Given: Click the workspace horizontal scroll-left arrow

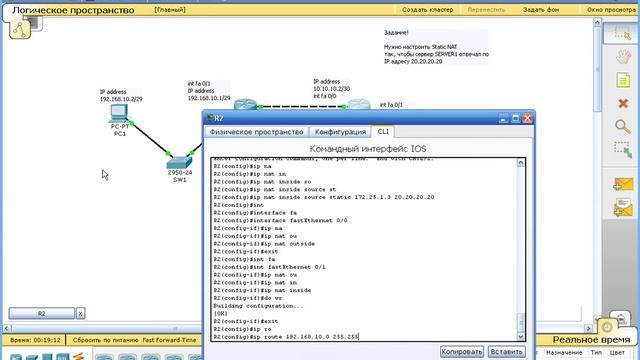Looking at the screenshot, I should pos(6,328).
